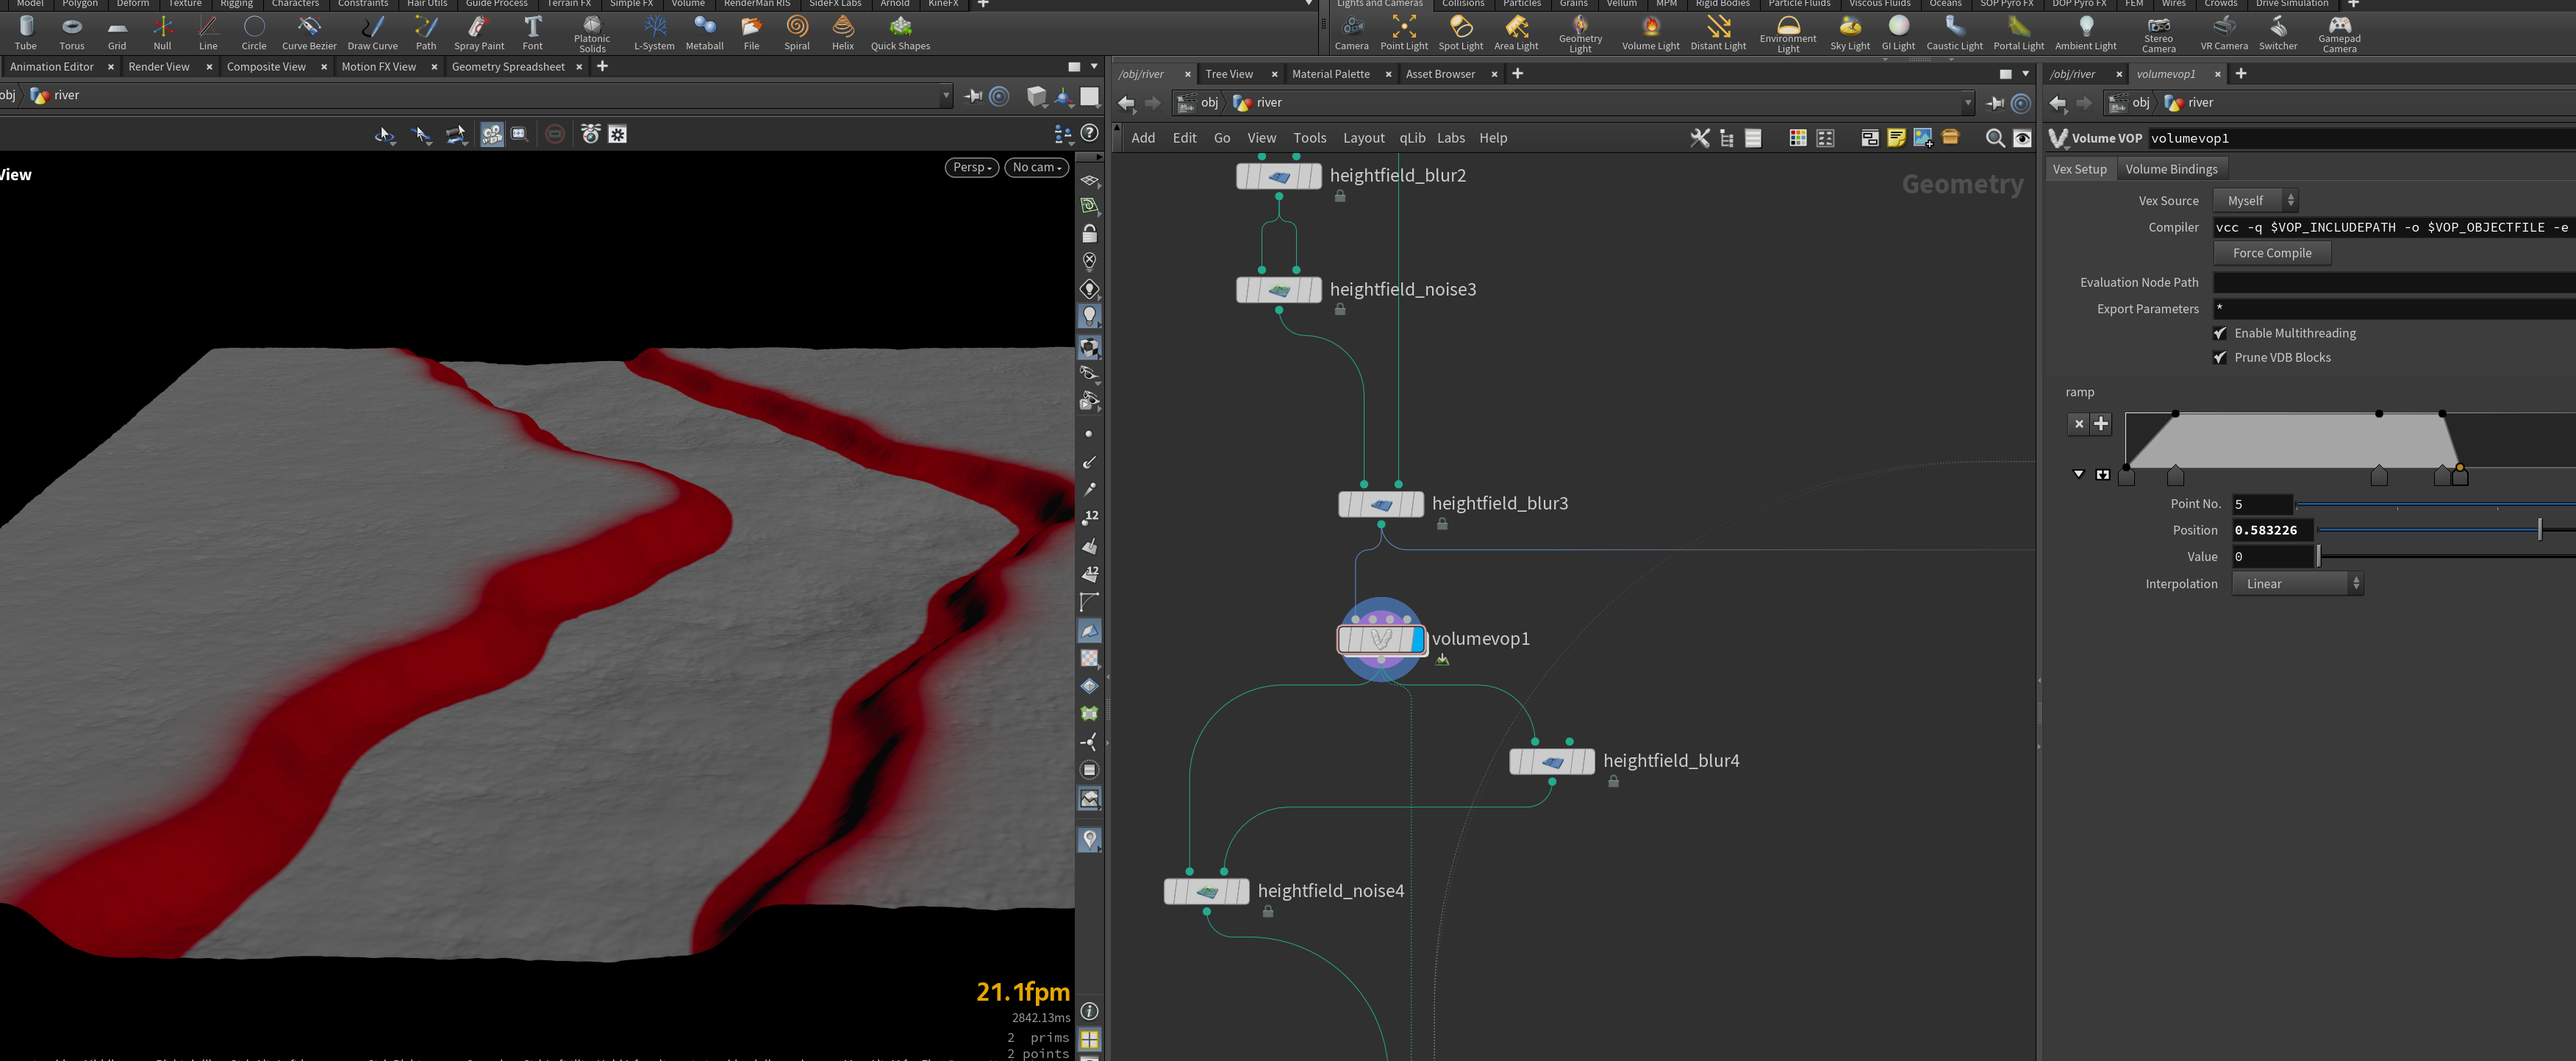Screen dimensions: 2576x1061
Task: Expand the network editor path dropdown arrow
Action: click(1967, 103)
